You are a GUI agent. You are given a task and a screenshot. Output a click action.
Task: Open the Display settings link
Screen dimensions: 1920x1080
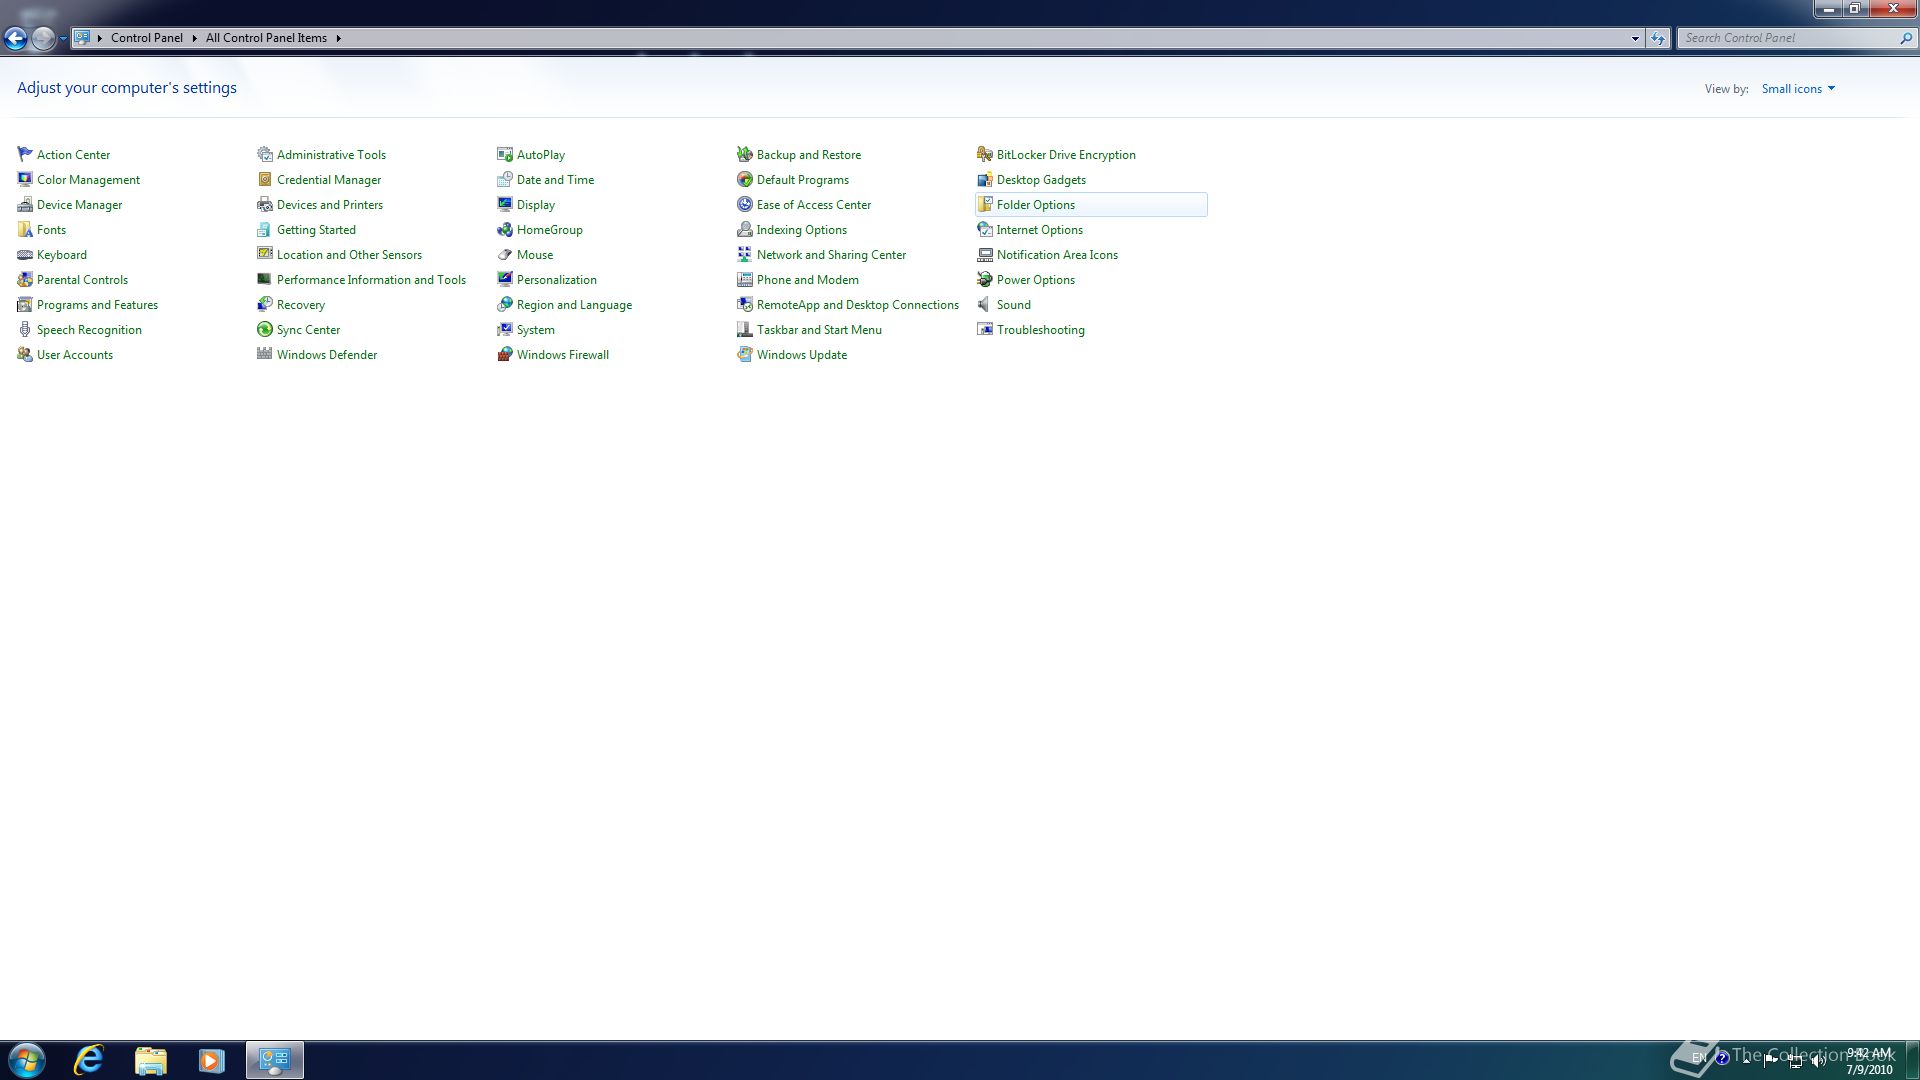[536, 205]
